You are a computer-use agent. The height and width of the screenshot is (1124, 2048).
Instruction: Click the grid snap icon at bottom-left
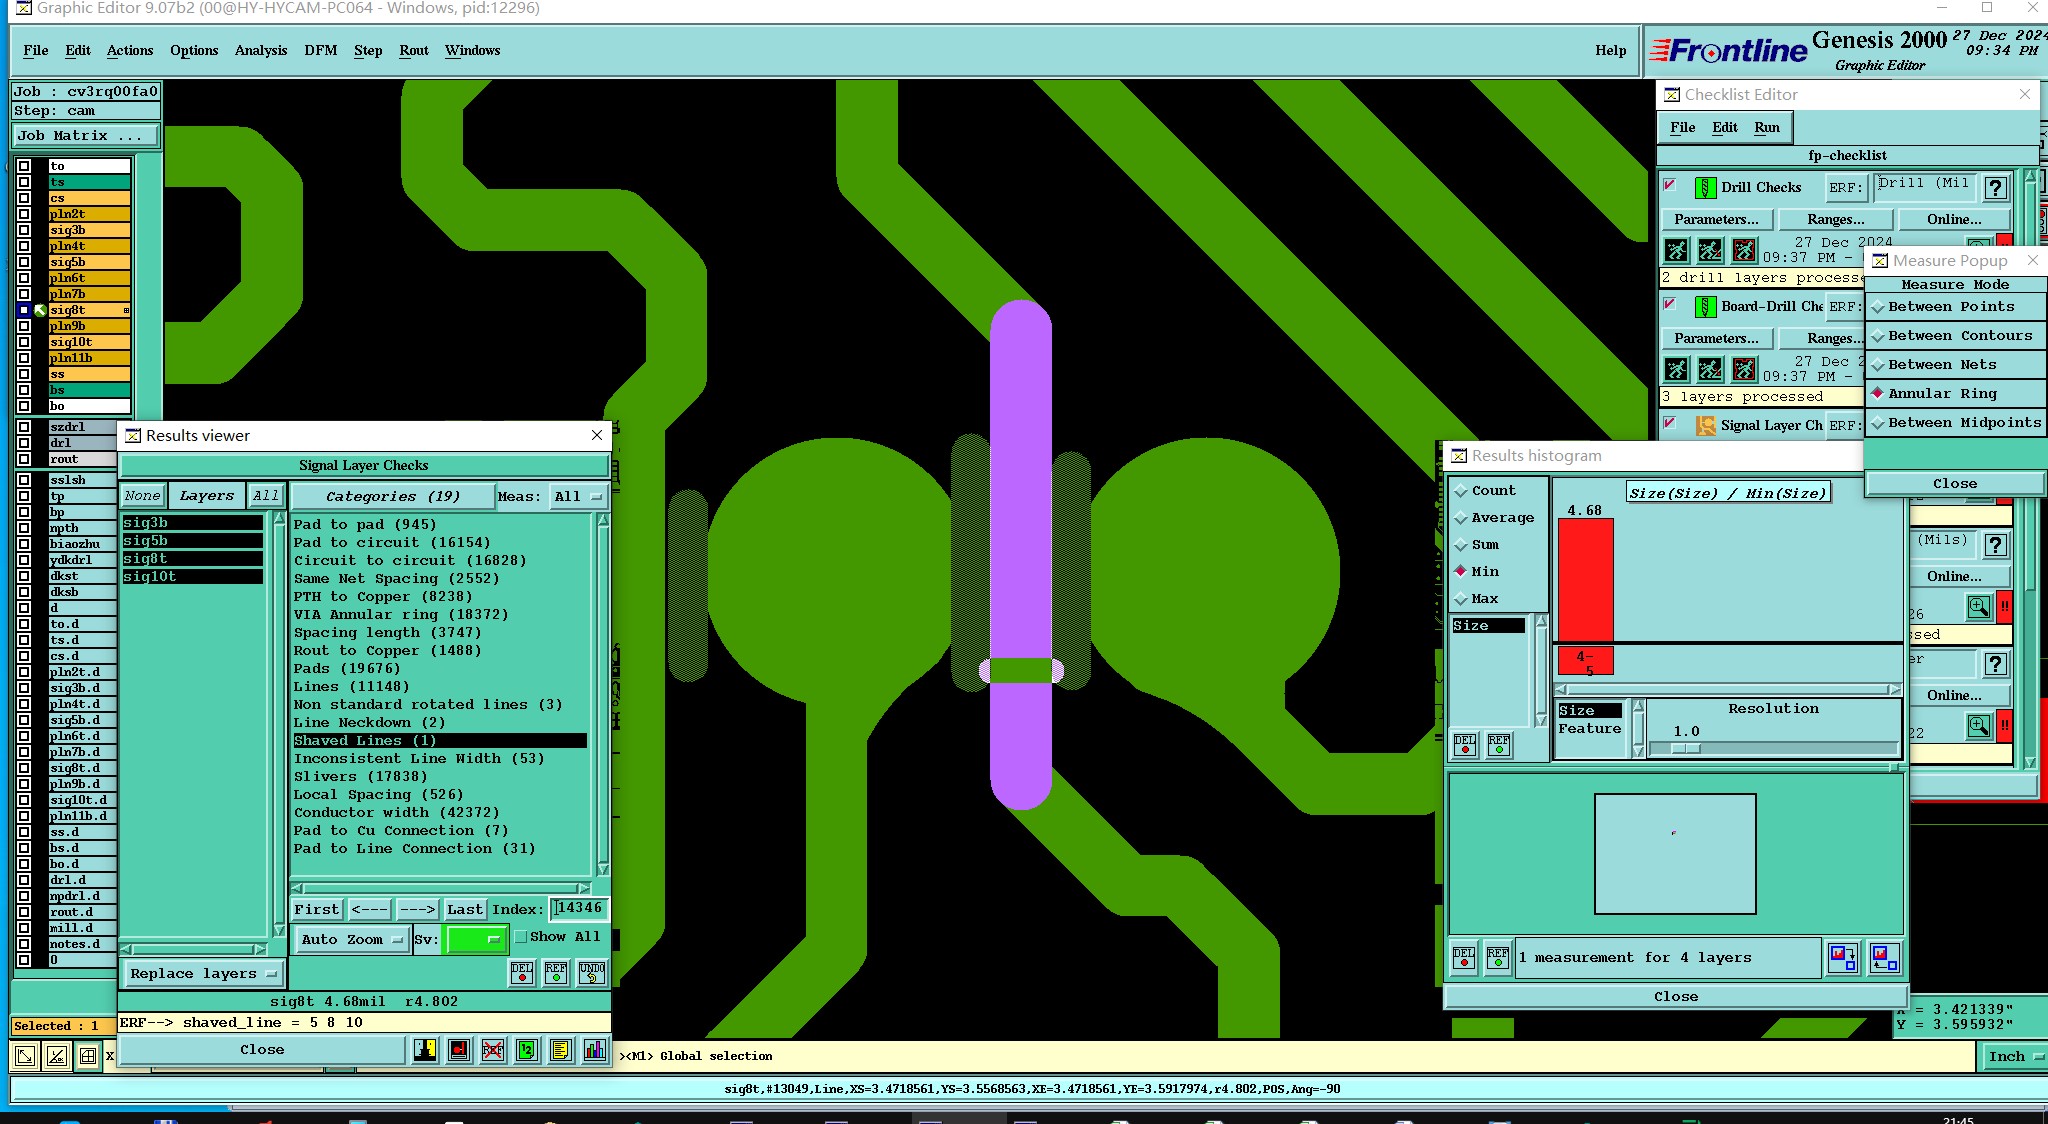tap(88, 1055)
